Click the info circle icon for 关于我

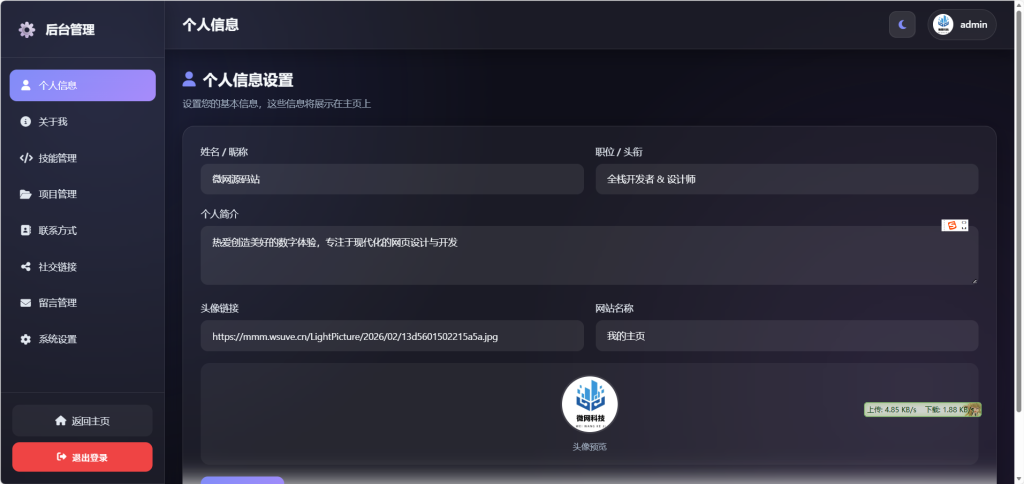tap(25, 121)
